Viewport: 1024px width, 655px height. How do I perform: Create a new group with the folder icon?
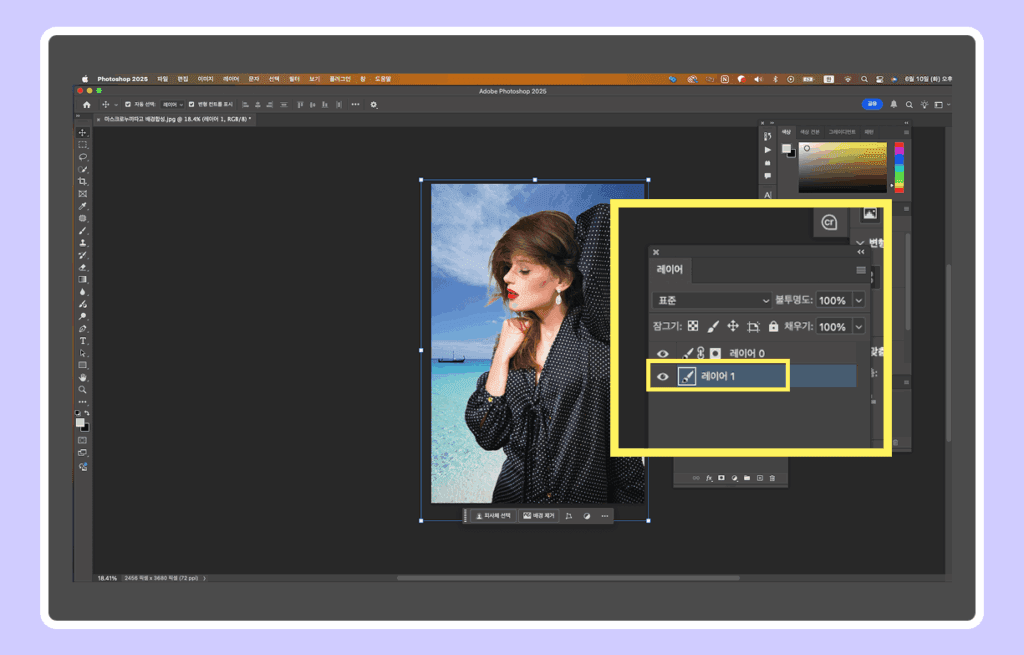[x=746, y=478]
